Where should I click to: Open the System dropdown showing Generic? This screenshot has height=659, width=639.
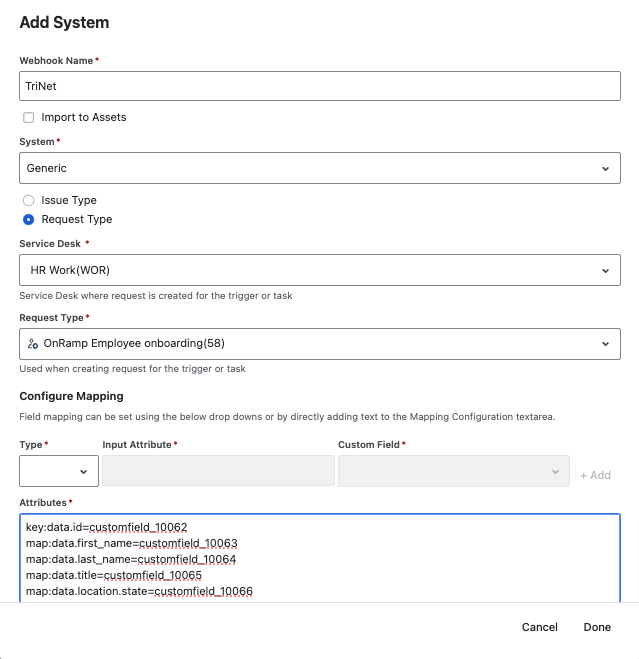coord(320,168)
